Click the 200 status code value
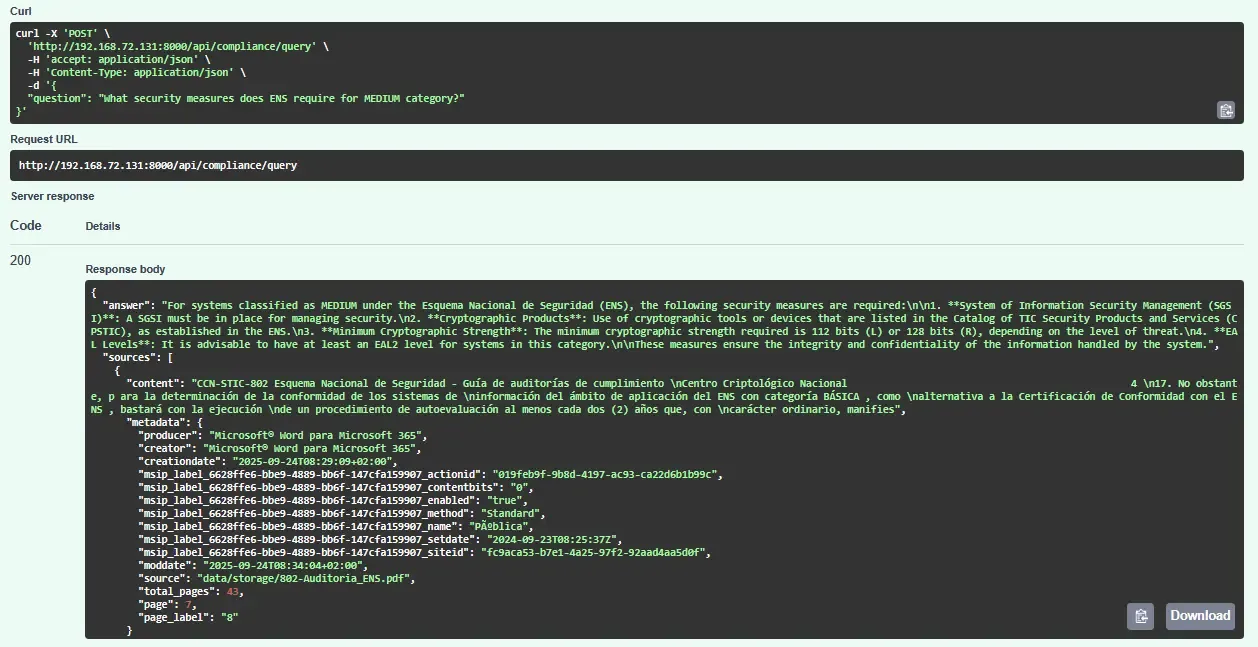The image size is (1258, 647). (18, 260)
